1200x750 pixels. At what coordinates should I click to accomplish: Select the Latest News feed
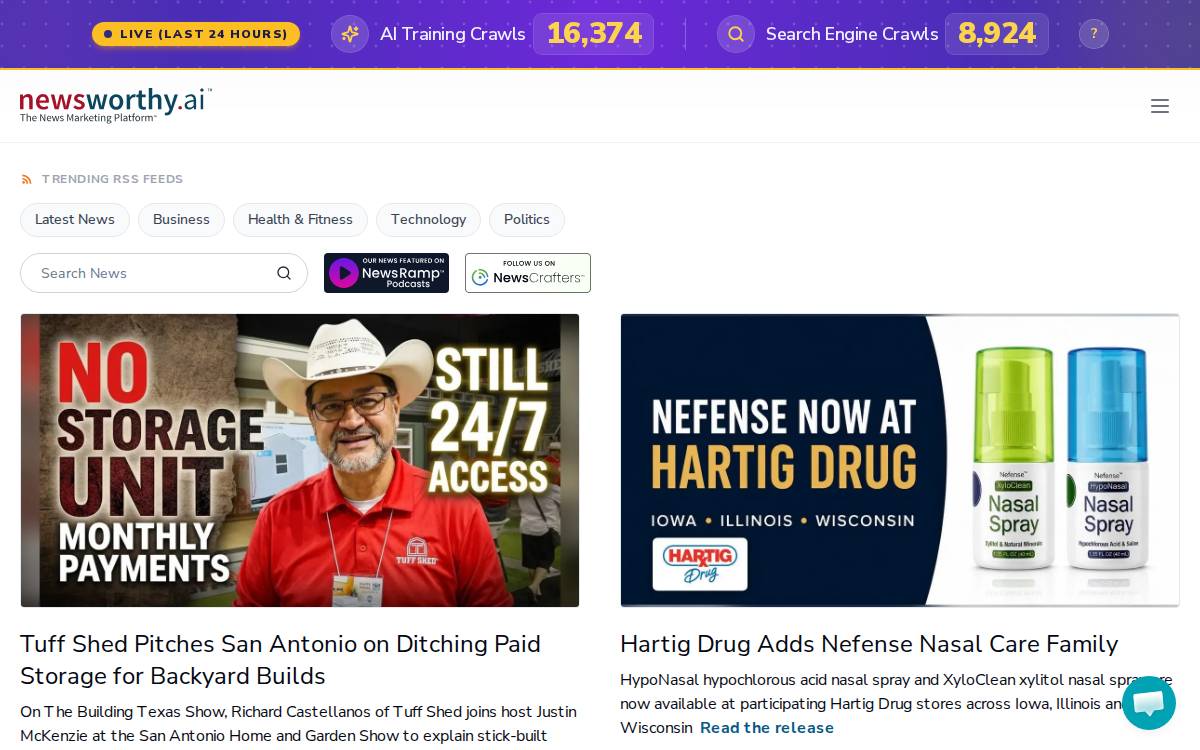(75, 220)
